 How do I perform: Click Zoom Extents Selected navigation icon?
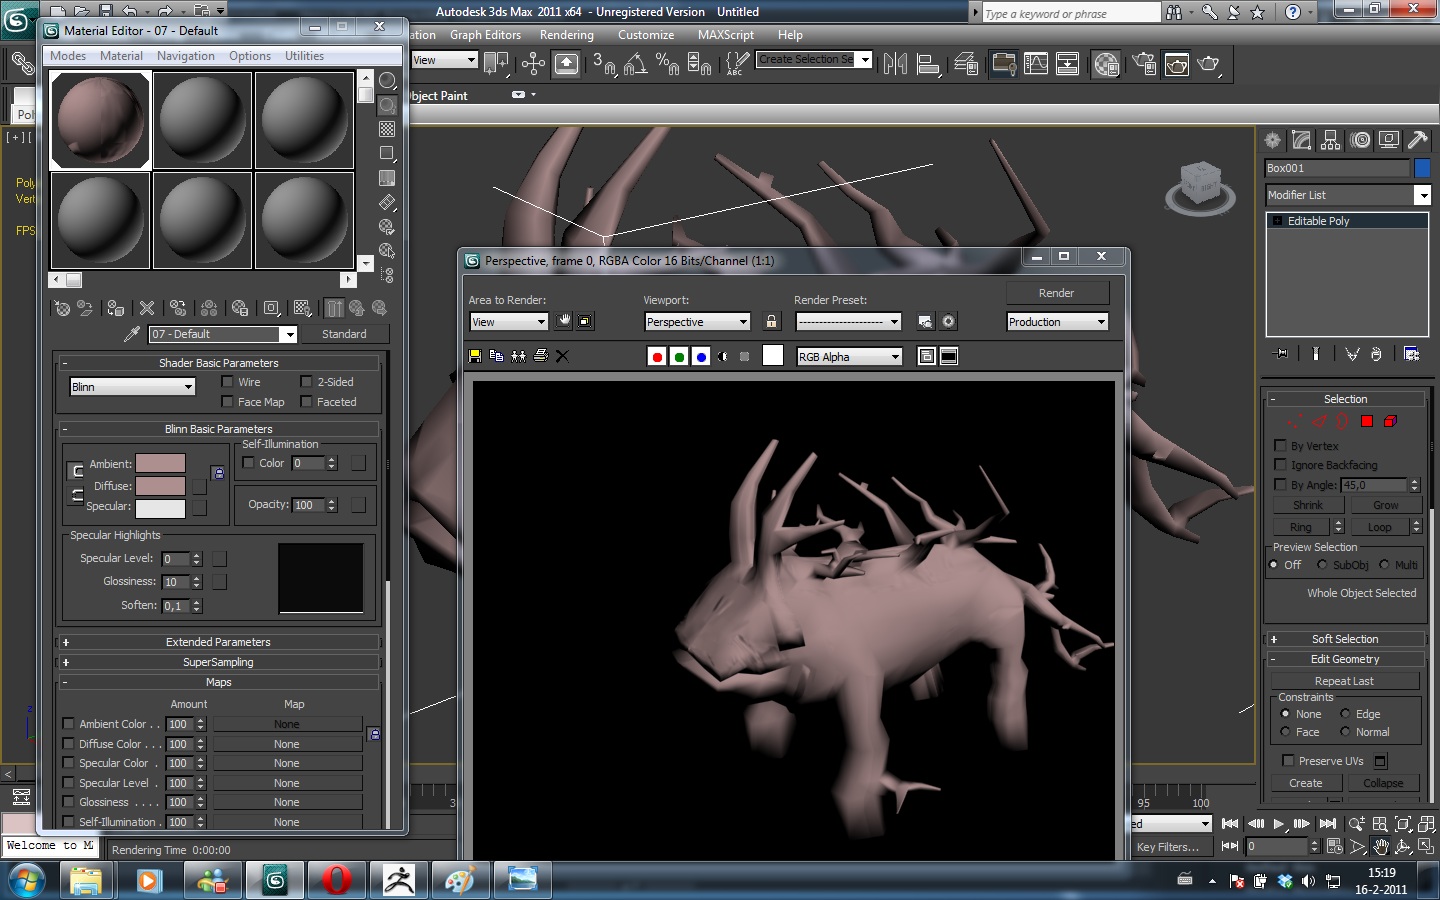[x=1403, y=824]
